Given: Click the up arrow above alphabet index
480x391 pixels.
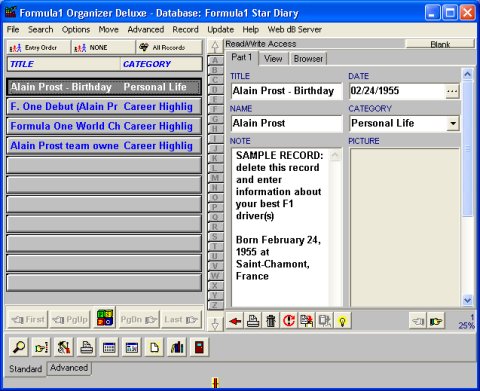Looking at the screenshot, I should (x=215, y=46).
